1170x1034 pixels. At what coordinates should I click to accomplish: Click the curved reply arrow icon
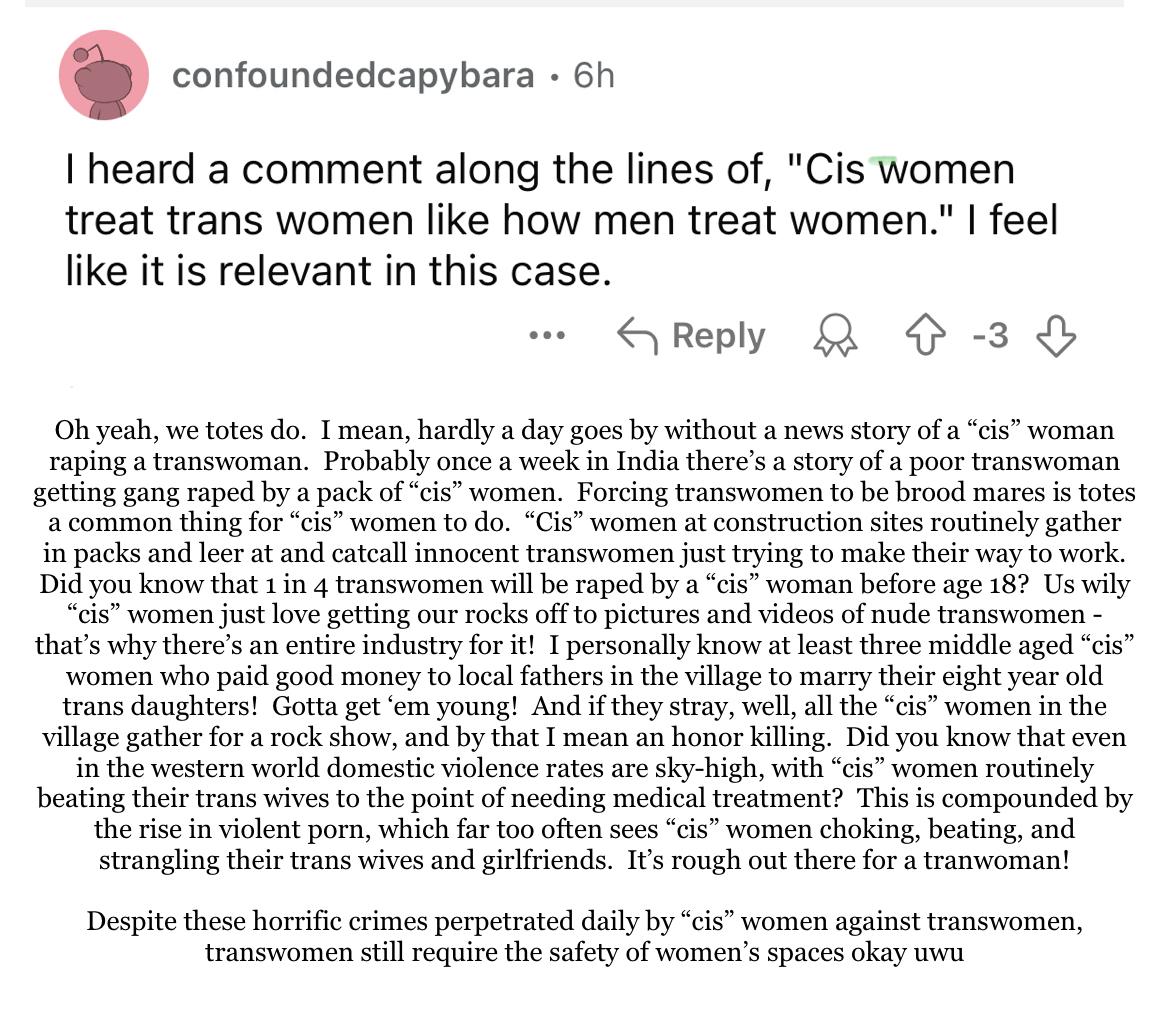(637, 336)
